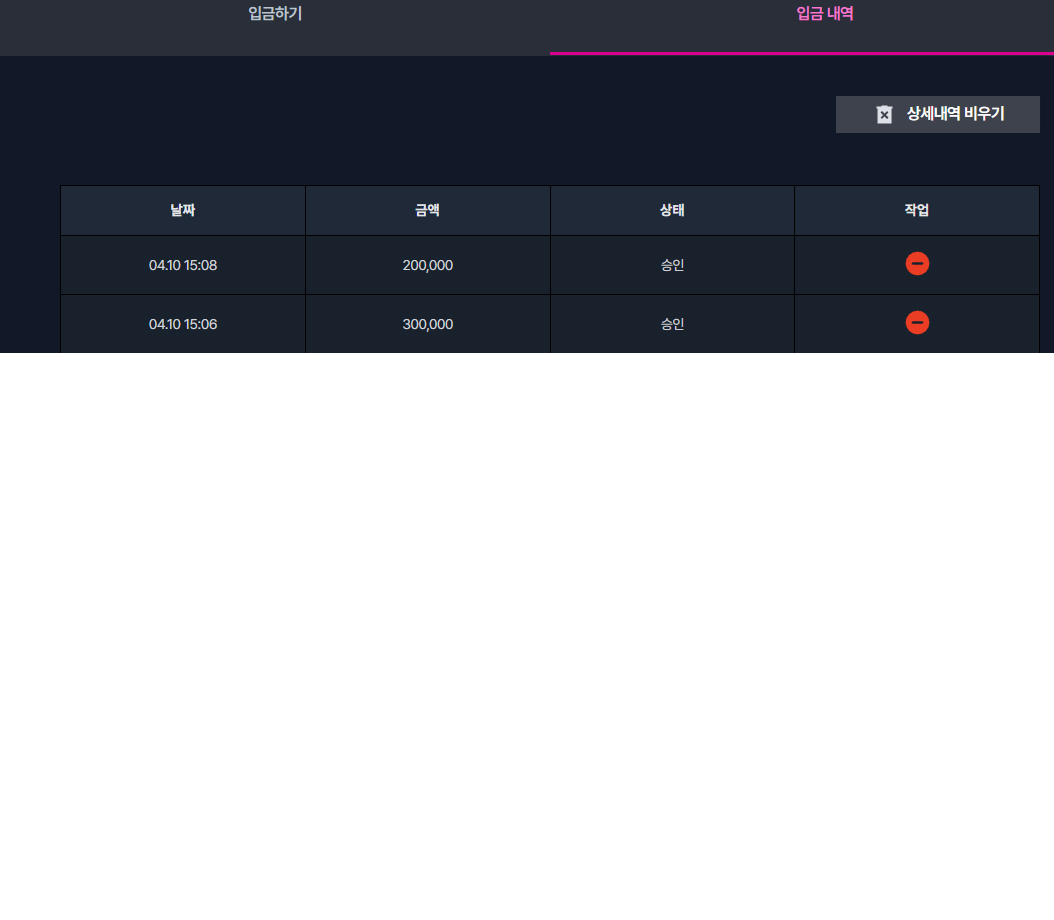Switch to the 입금하기 tab
Viewport: 1054px width, 920px height.
click(275, 13)
